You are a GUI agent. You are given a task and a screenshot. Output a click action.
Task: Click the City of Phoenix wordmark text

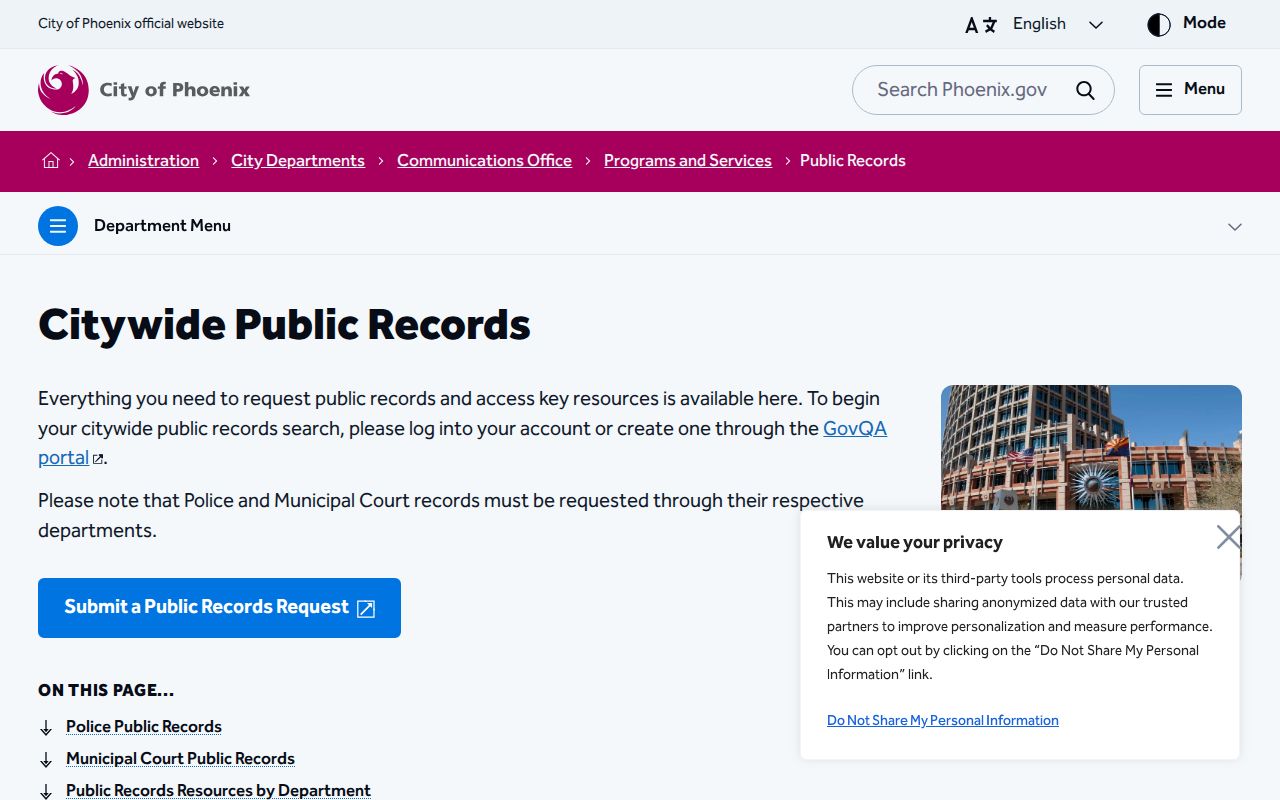pos(175,90)
